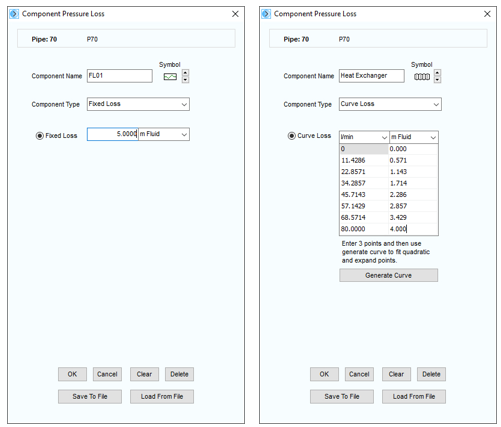Step the FL01 symbol selector up

click(x=186, y=73)
